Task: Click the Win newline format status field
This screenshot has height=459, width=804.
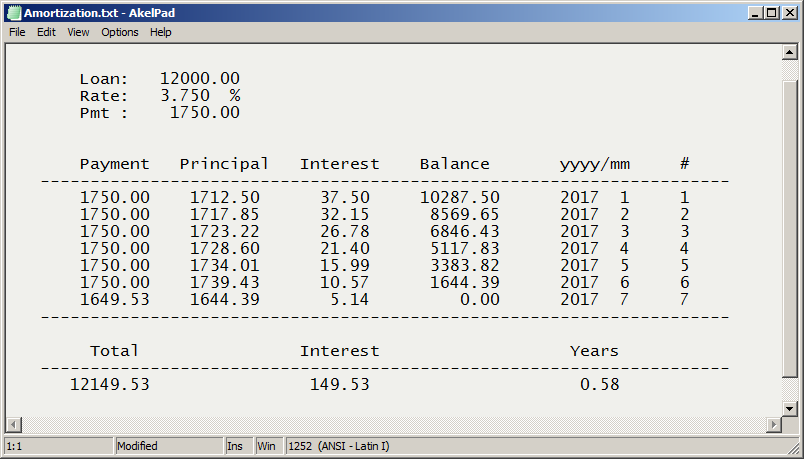Action: [267, 446]
